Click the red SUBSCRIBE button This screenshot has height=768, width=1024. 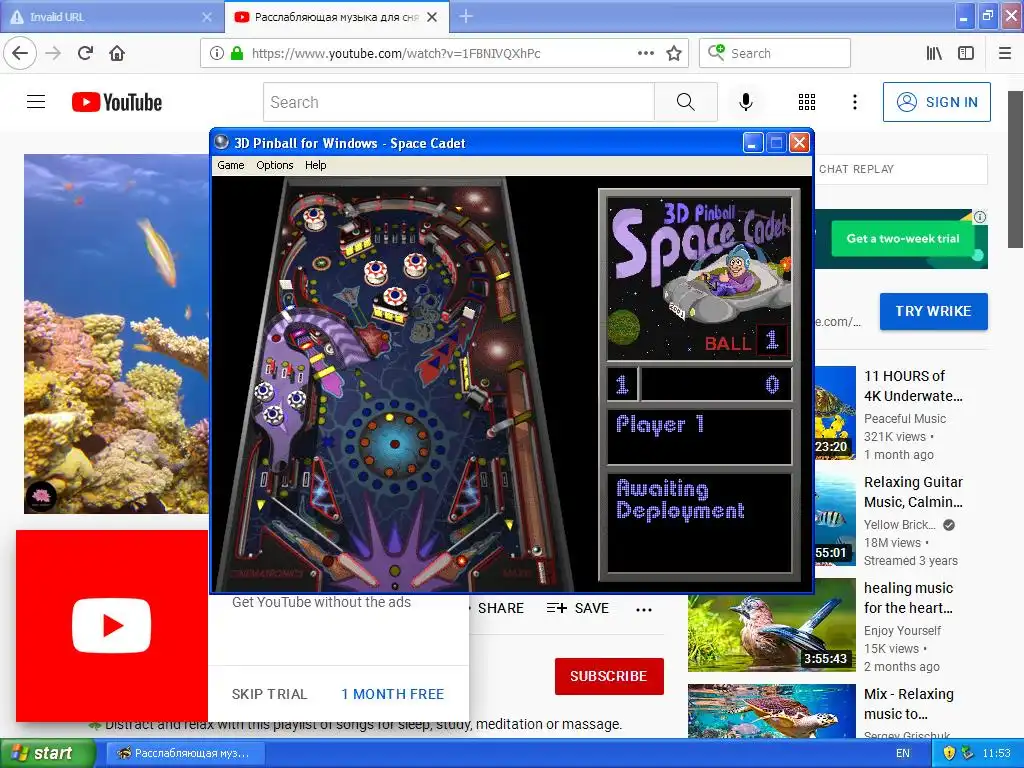coord(609,676)
